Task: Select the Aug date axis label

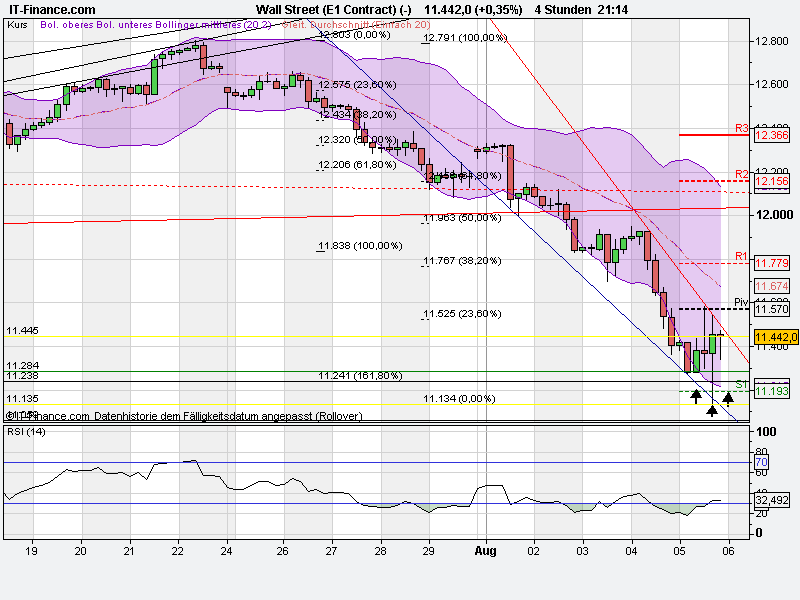Action: (485, 551)
